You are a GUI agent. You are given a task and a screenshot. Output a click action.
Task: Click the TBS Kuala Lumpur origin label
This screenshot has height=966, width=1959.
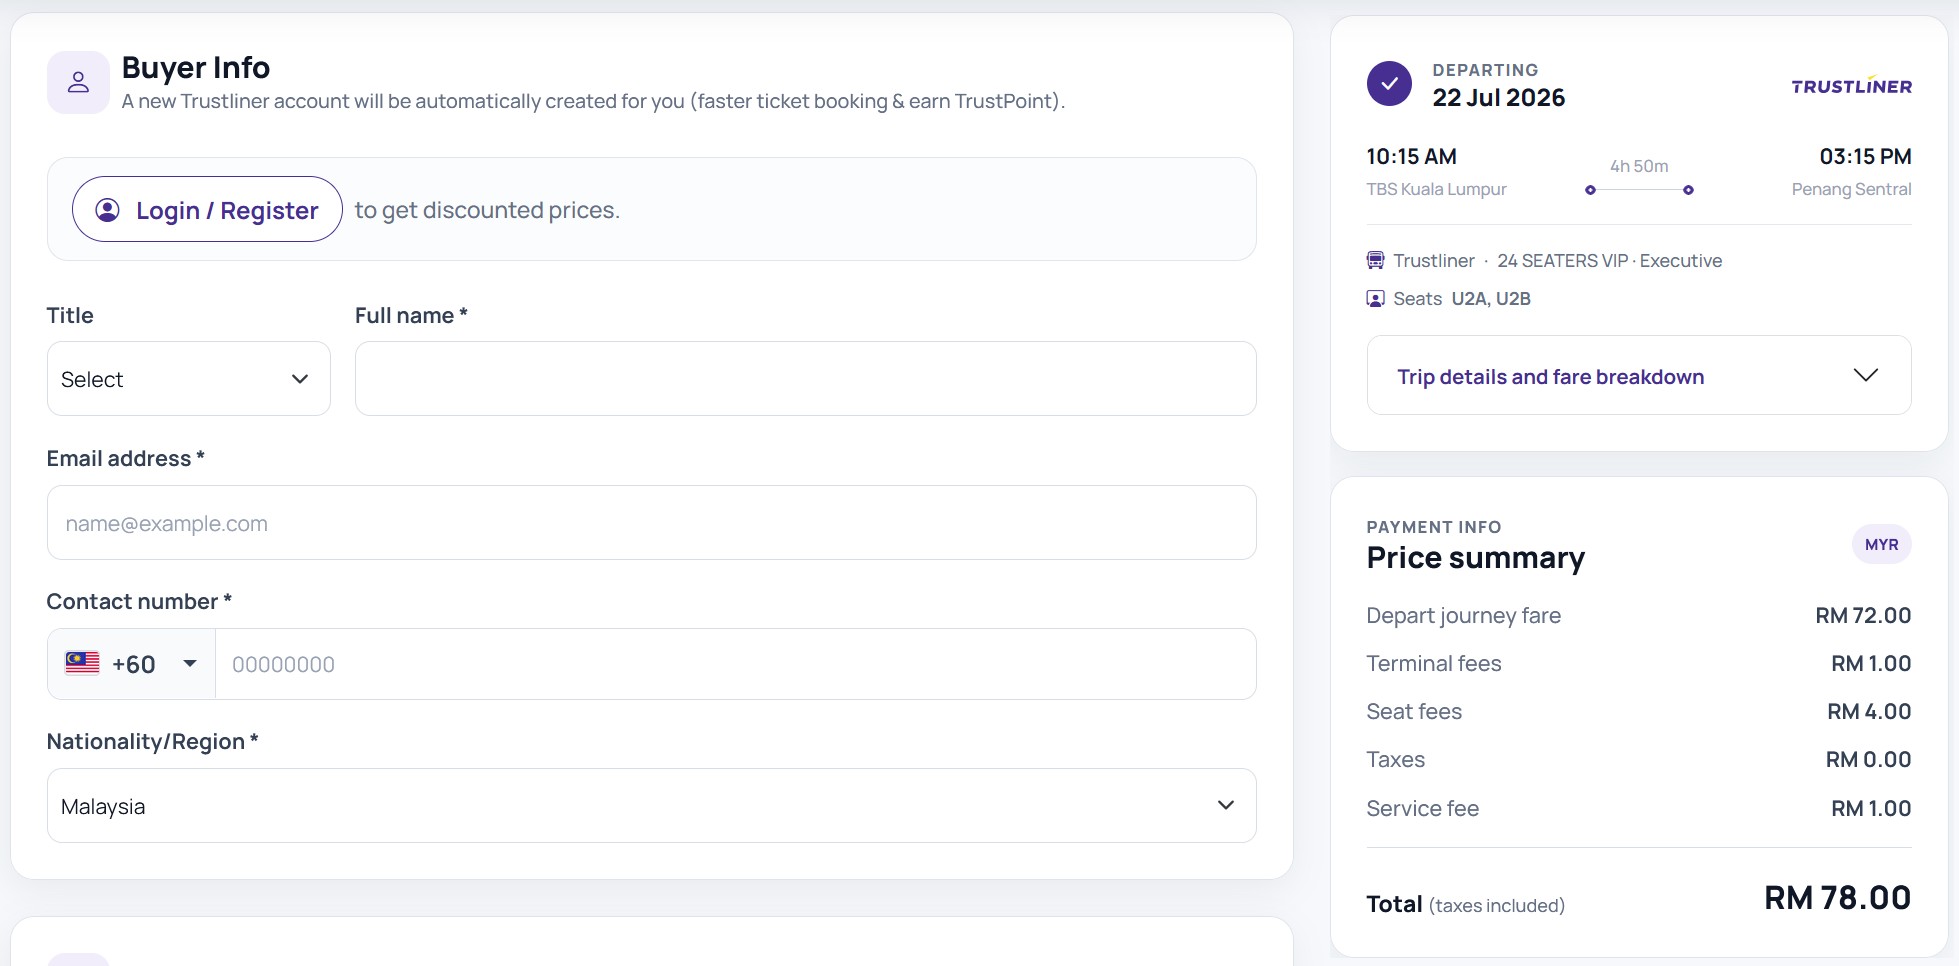(1436, 189)
